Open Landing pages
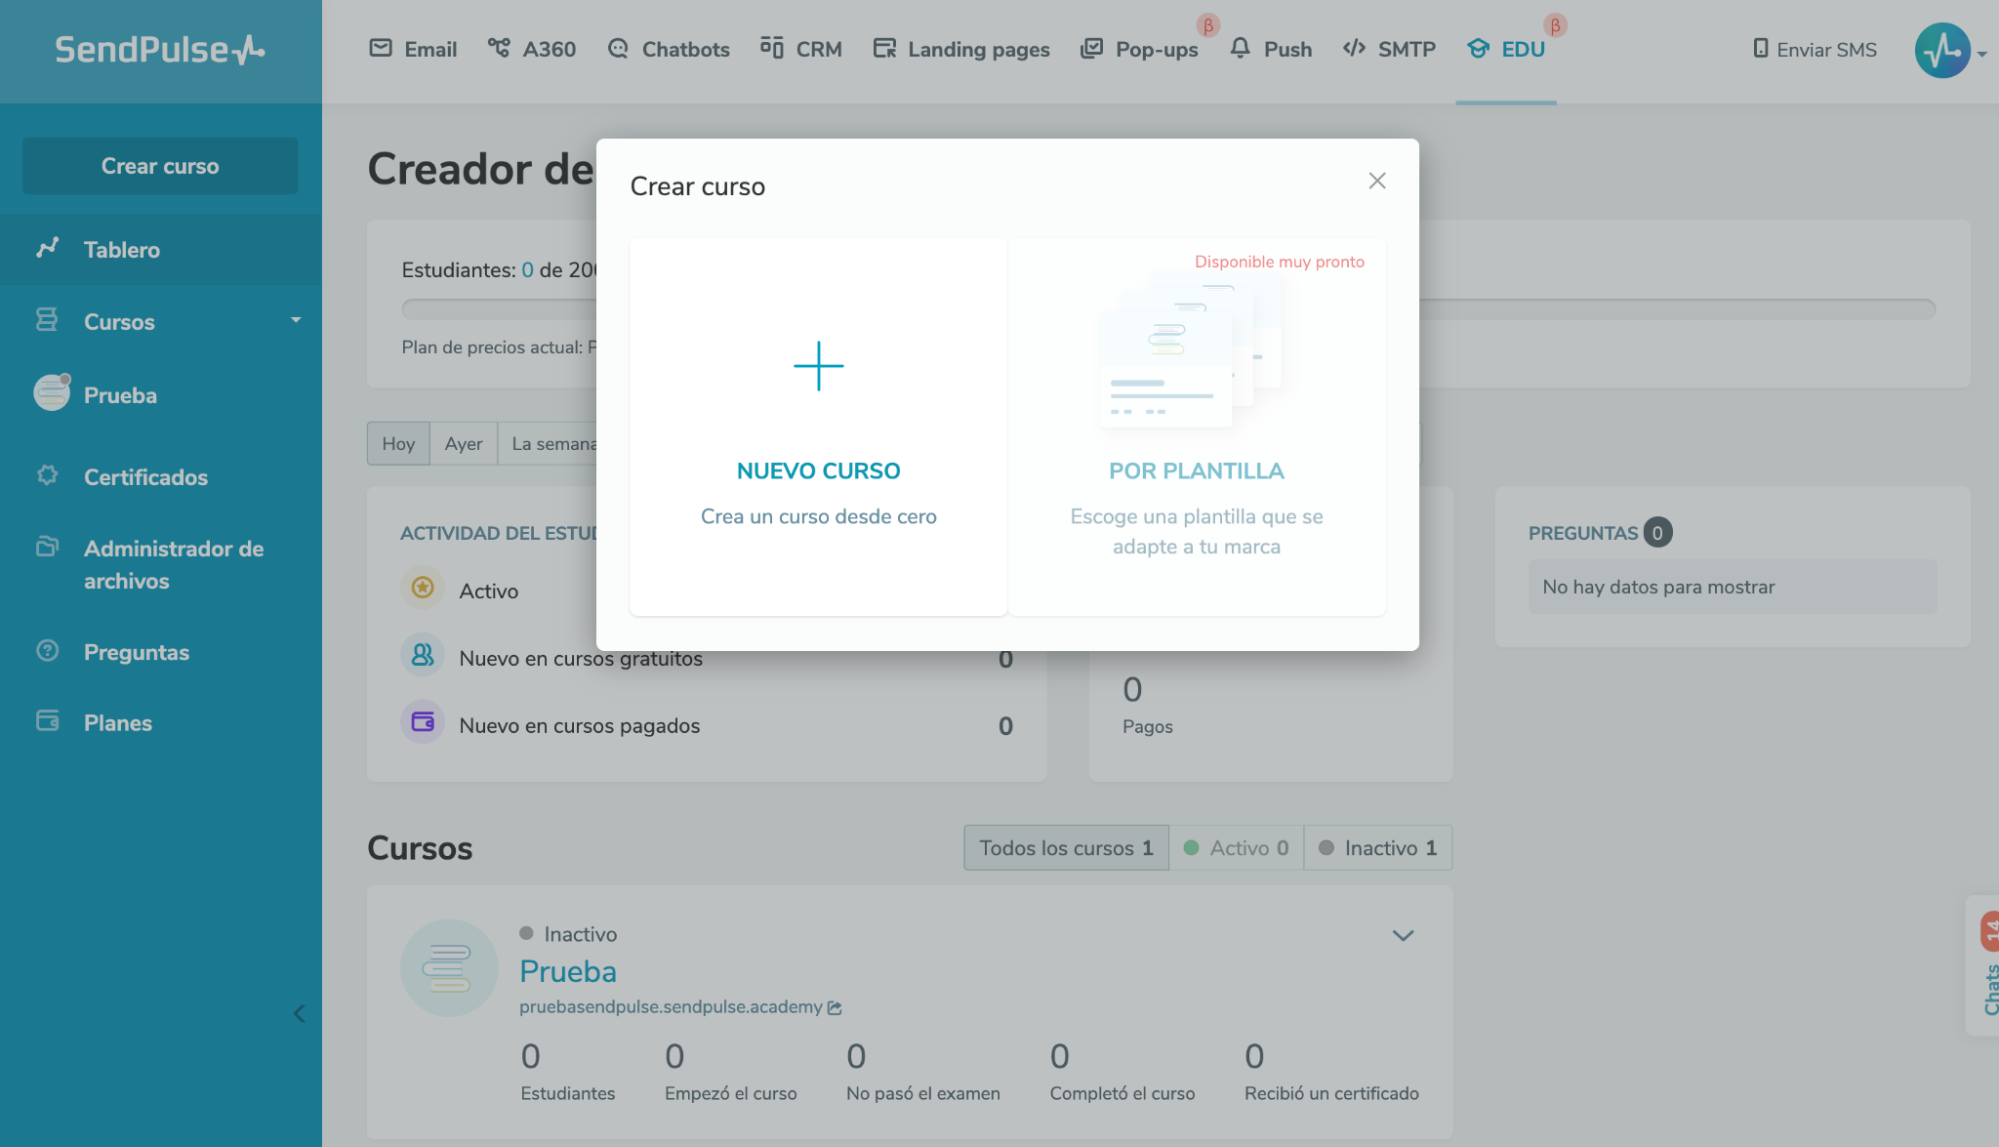 (x=961, y=49)
